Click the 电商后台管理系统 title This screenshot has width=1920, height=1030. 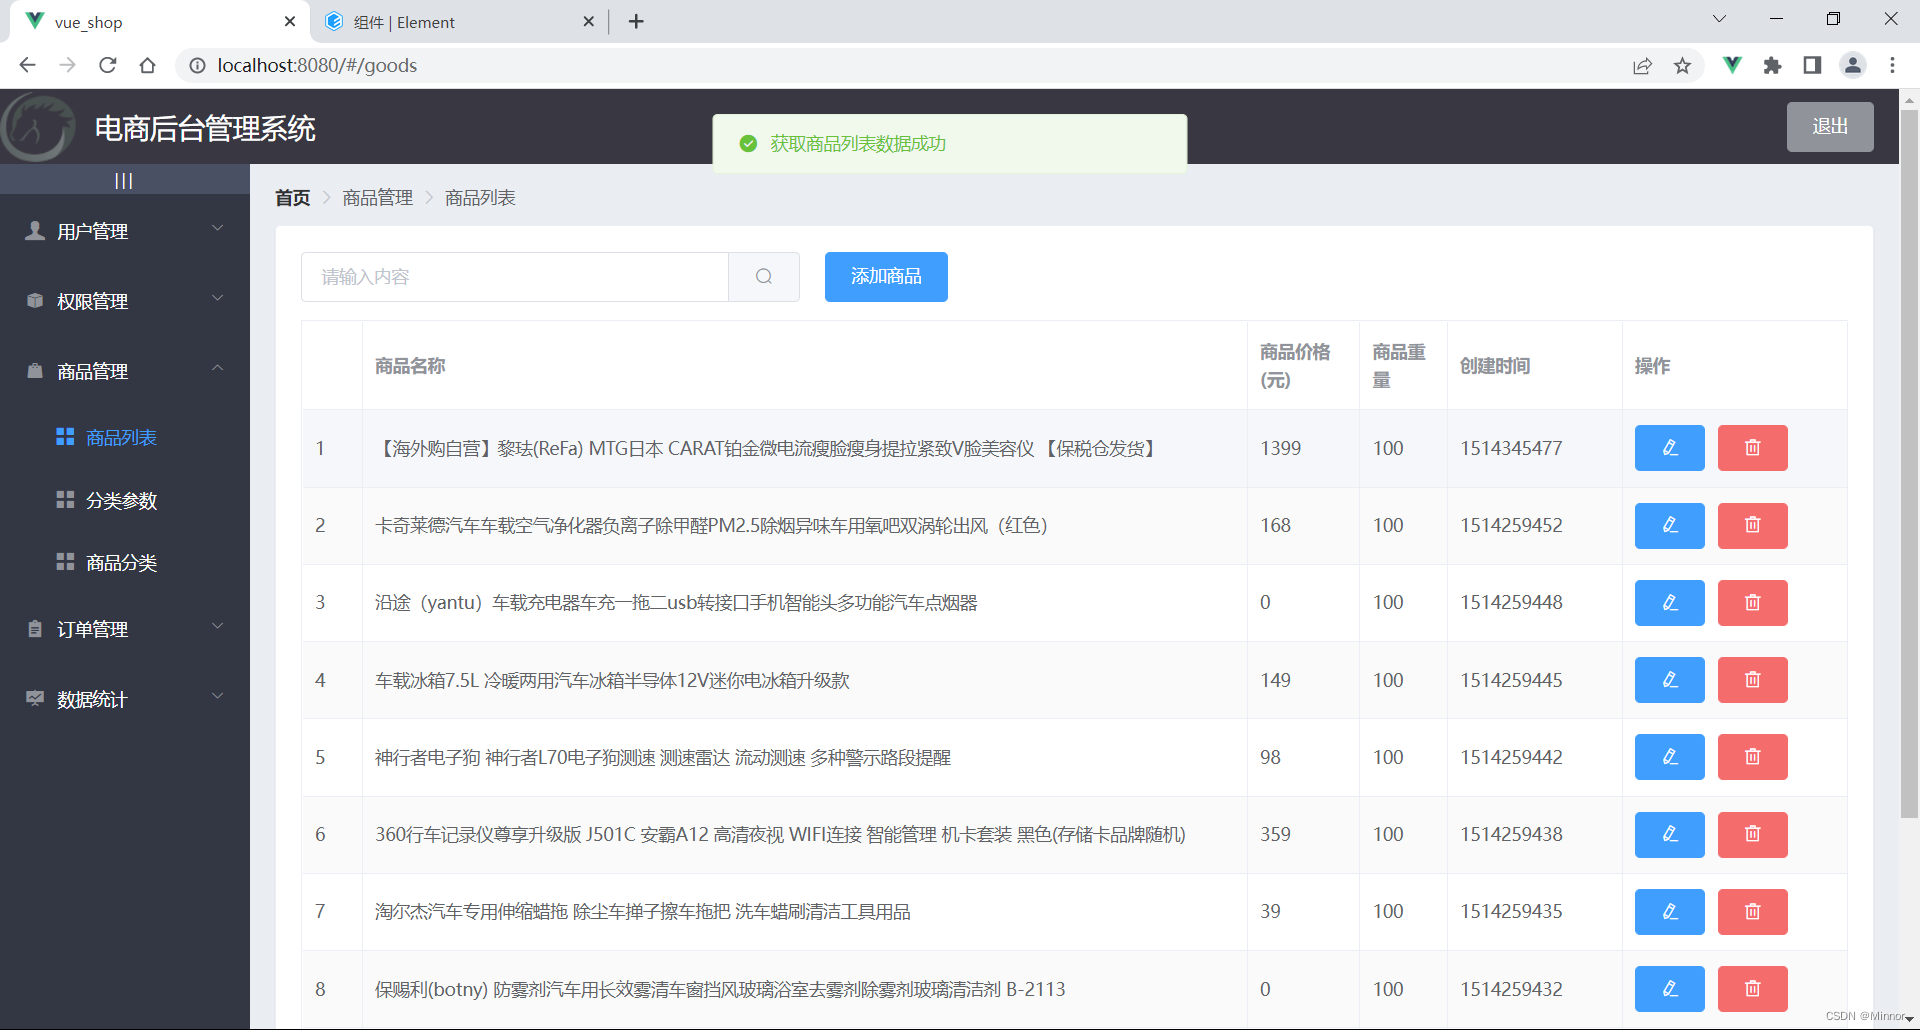coord(205,128)
